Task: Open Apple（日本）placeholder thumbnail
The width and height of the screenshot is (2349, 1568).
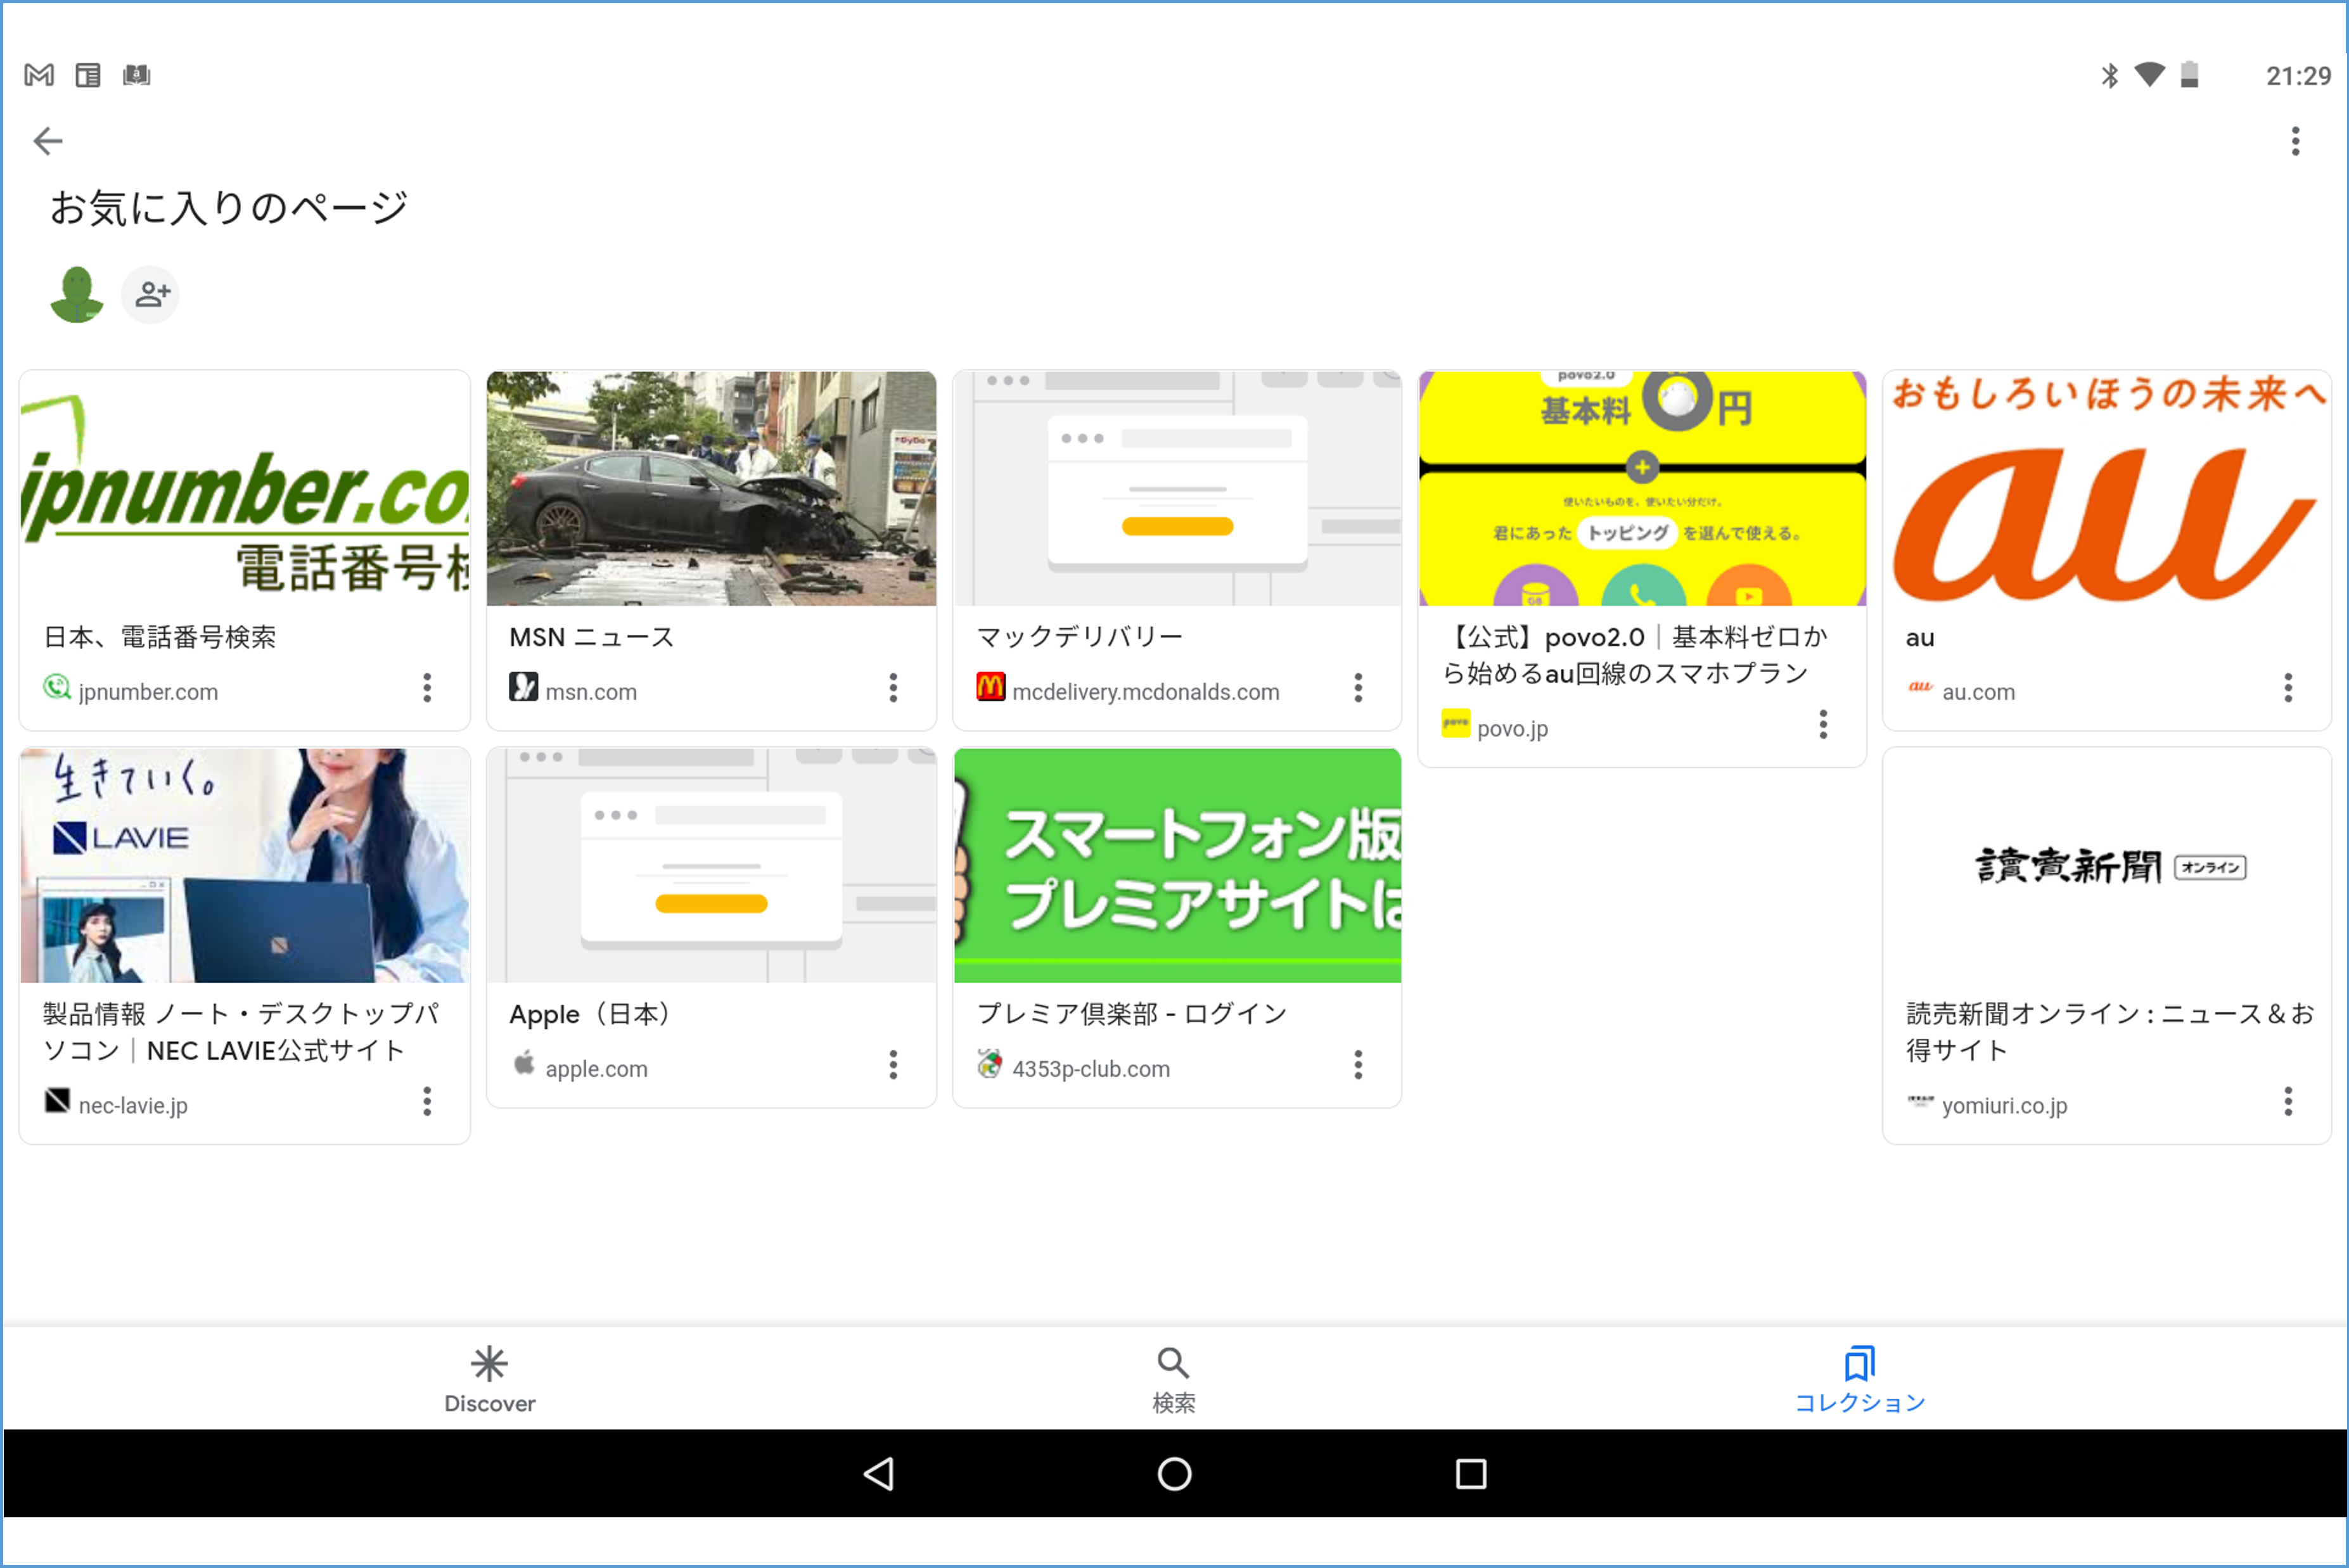Action: [x=711, y=866]
